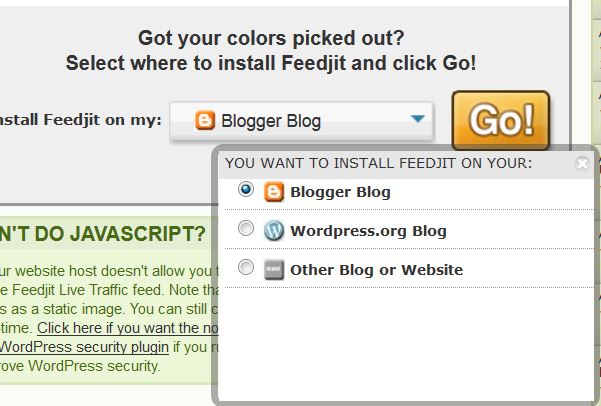
Task: Expand the Blogger Blog combo box
Action: pyautogui.click(x=302, y=121)
